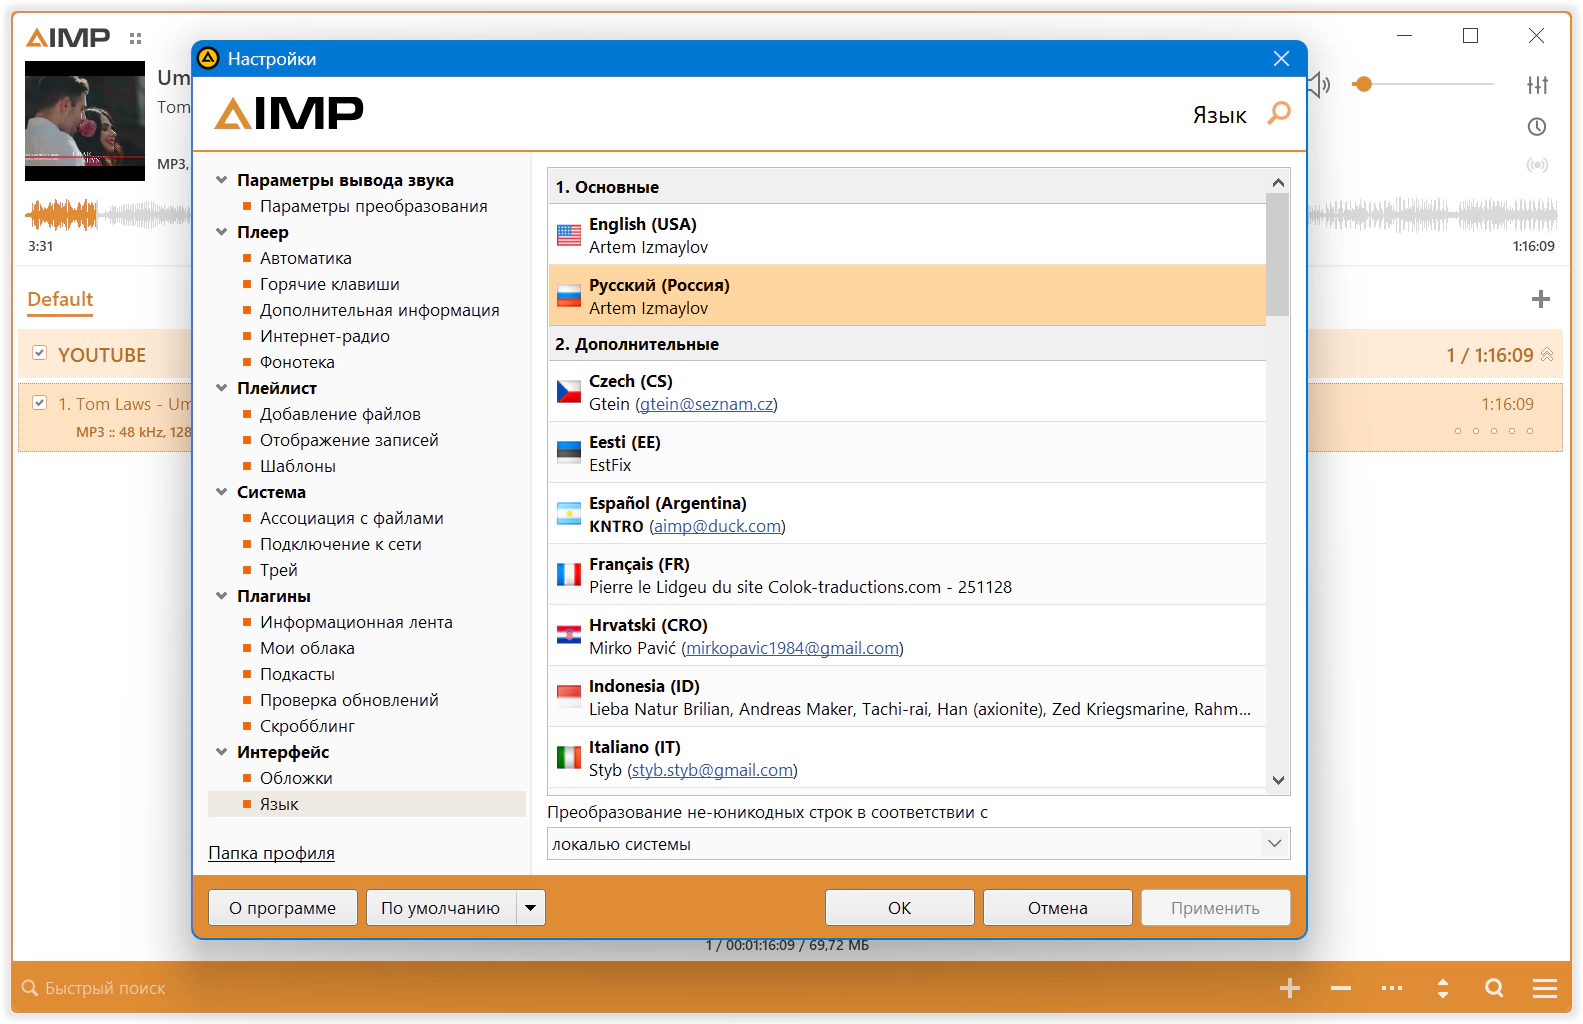Add new playlist with plus icon
The width and height of the screenshot is (1583, 1024).
[x=1541, y=299]
